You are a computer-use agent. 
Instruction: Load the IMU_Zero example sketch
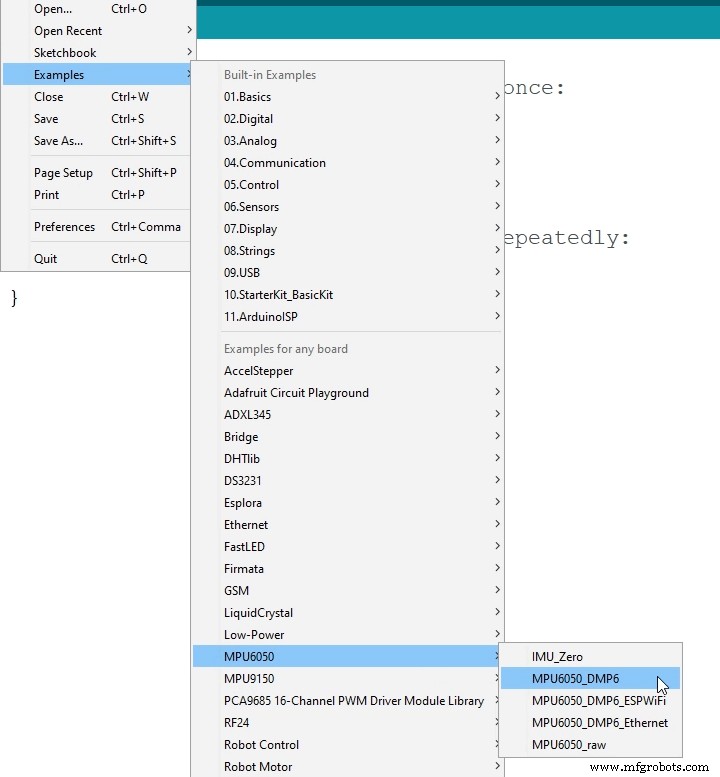click(590, 657)
